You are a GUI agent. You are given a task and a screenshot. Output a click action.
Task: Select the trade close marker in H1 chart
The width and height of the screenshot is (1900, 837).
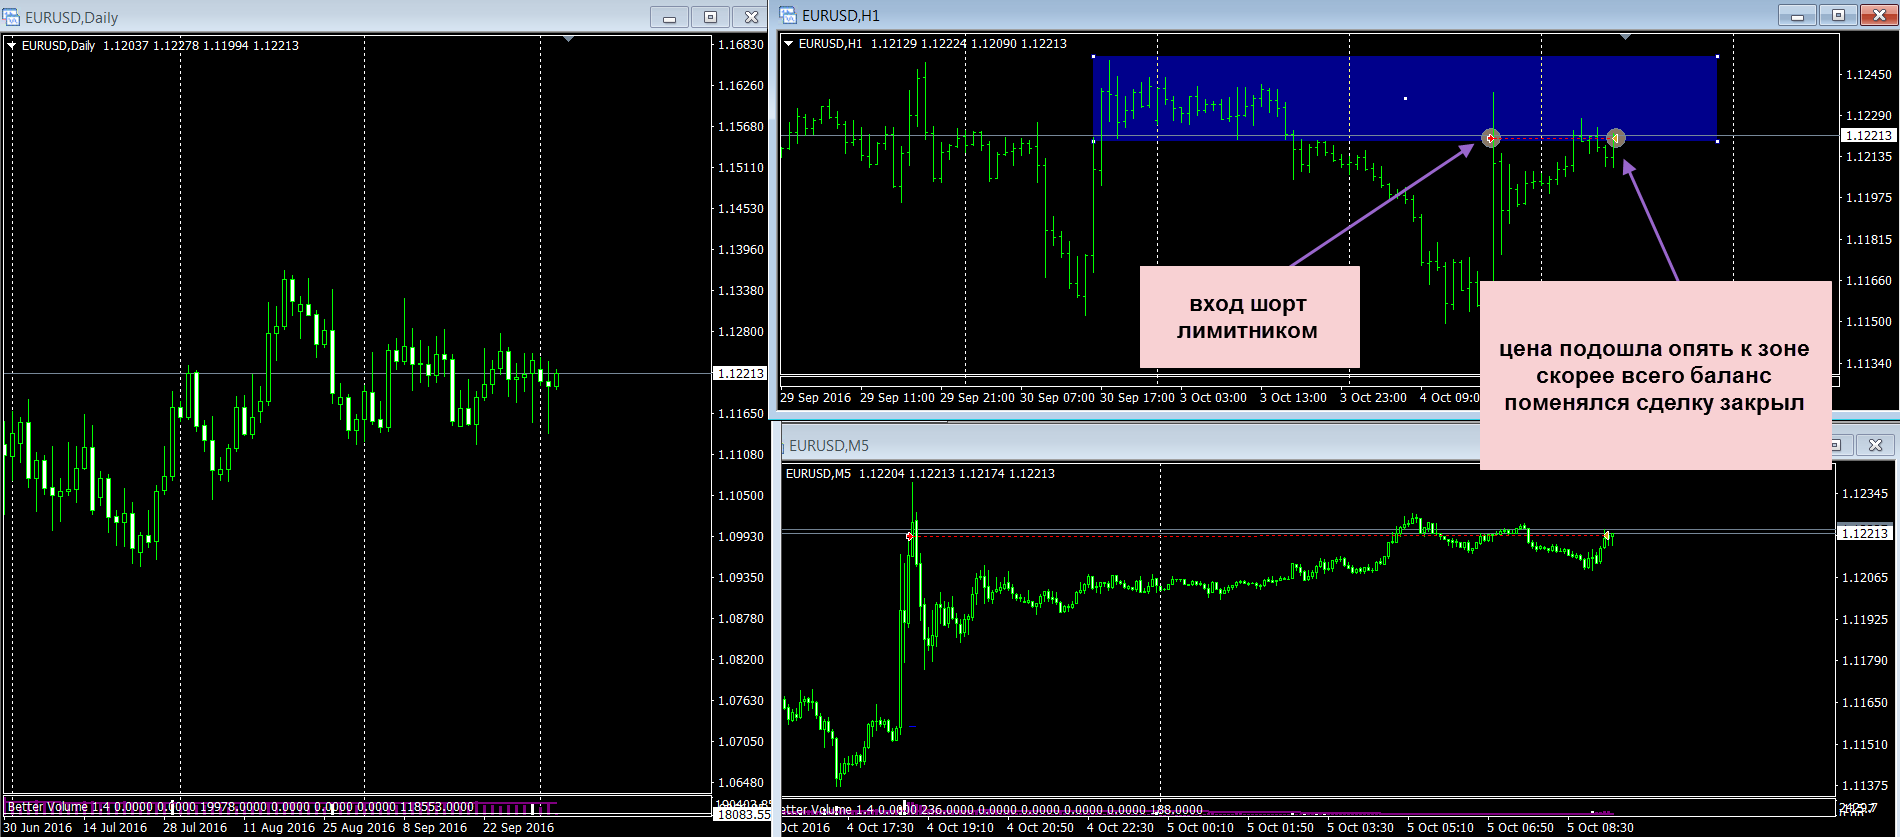(1615, 138)
